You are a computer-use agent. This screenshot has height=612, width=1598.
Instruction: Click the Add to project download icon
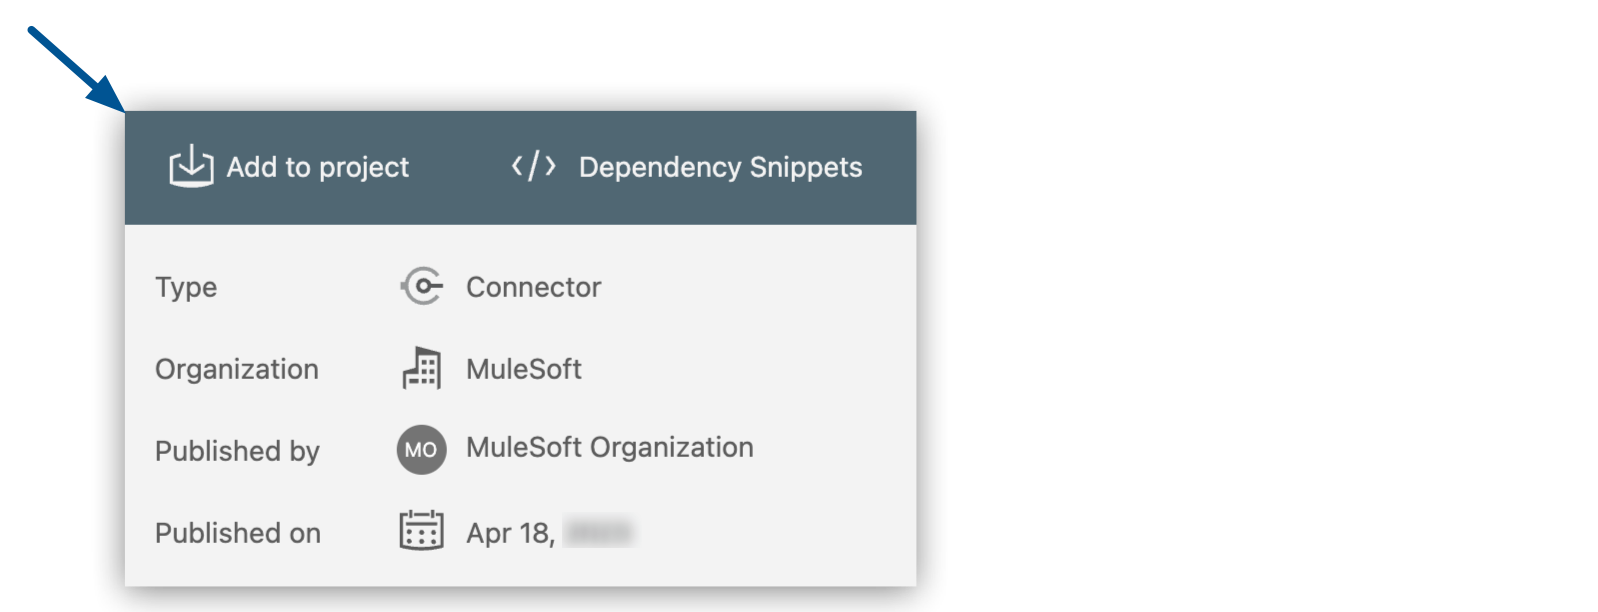point(191,167)
